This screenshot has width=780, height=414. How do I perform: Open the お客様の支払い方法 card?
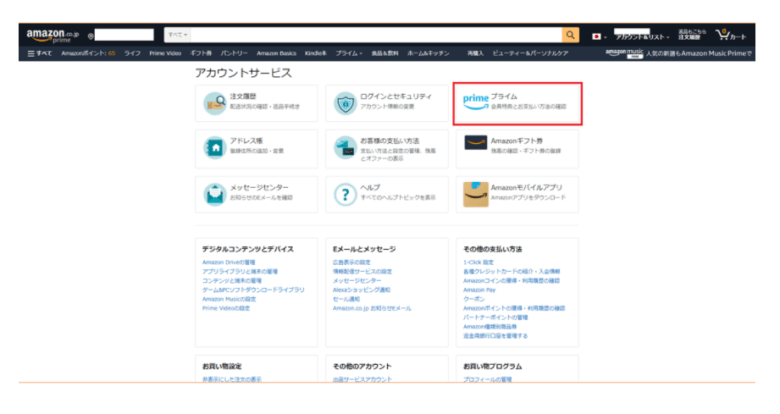pos(387,148)
